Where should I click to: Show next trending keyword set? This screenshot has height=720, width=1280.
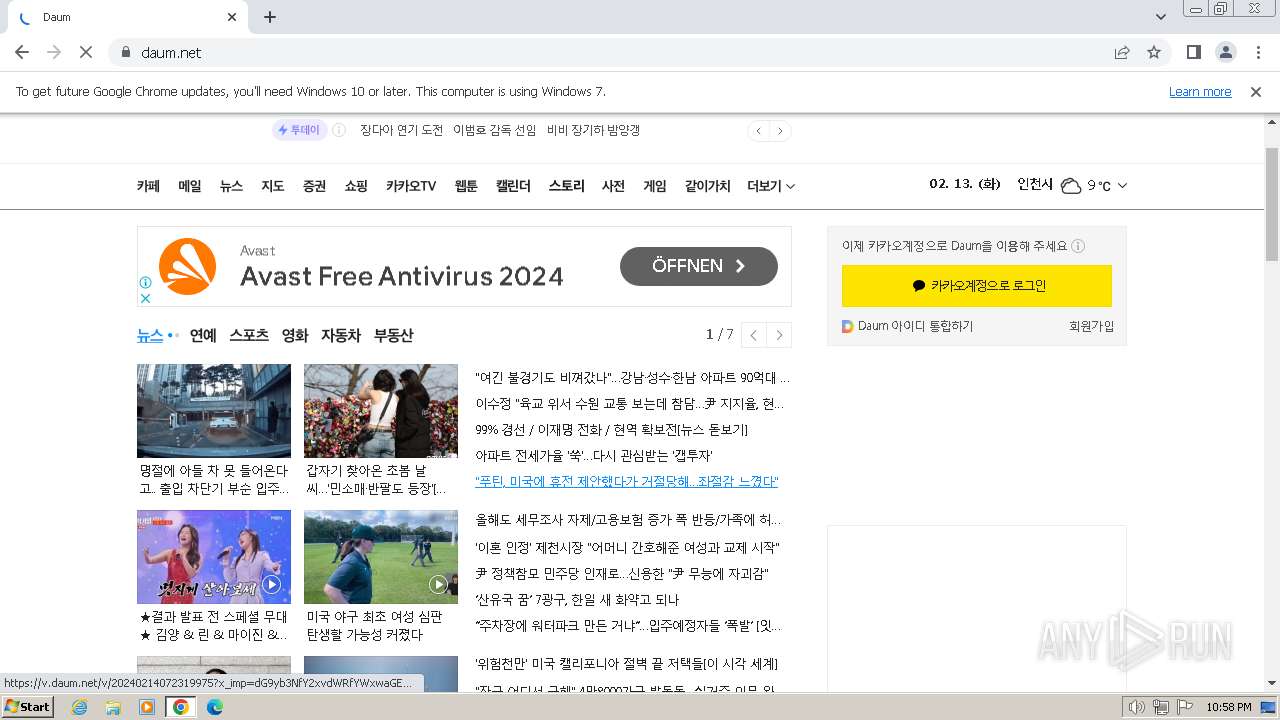[780, 131]
